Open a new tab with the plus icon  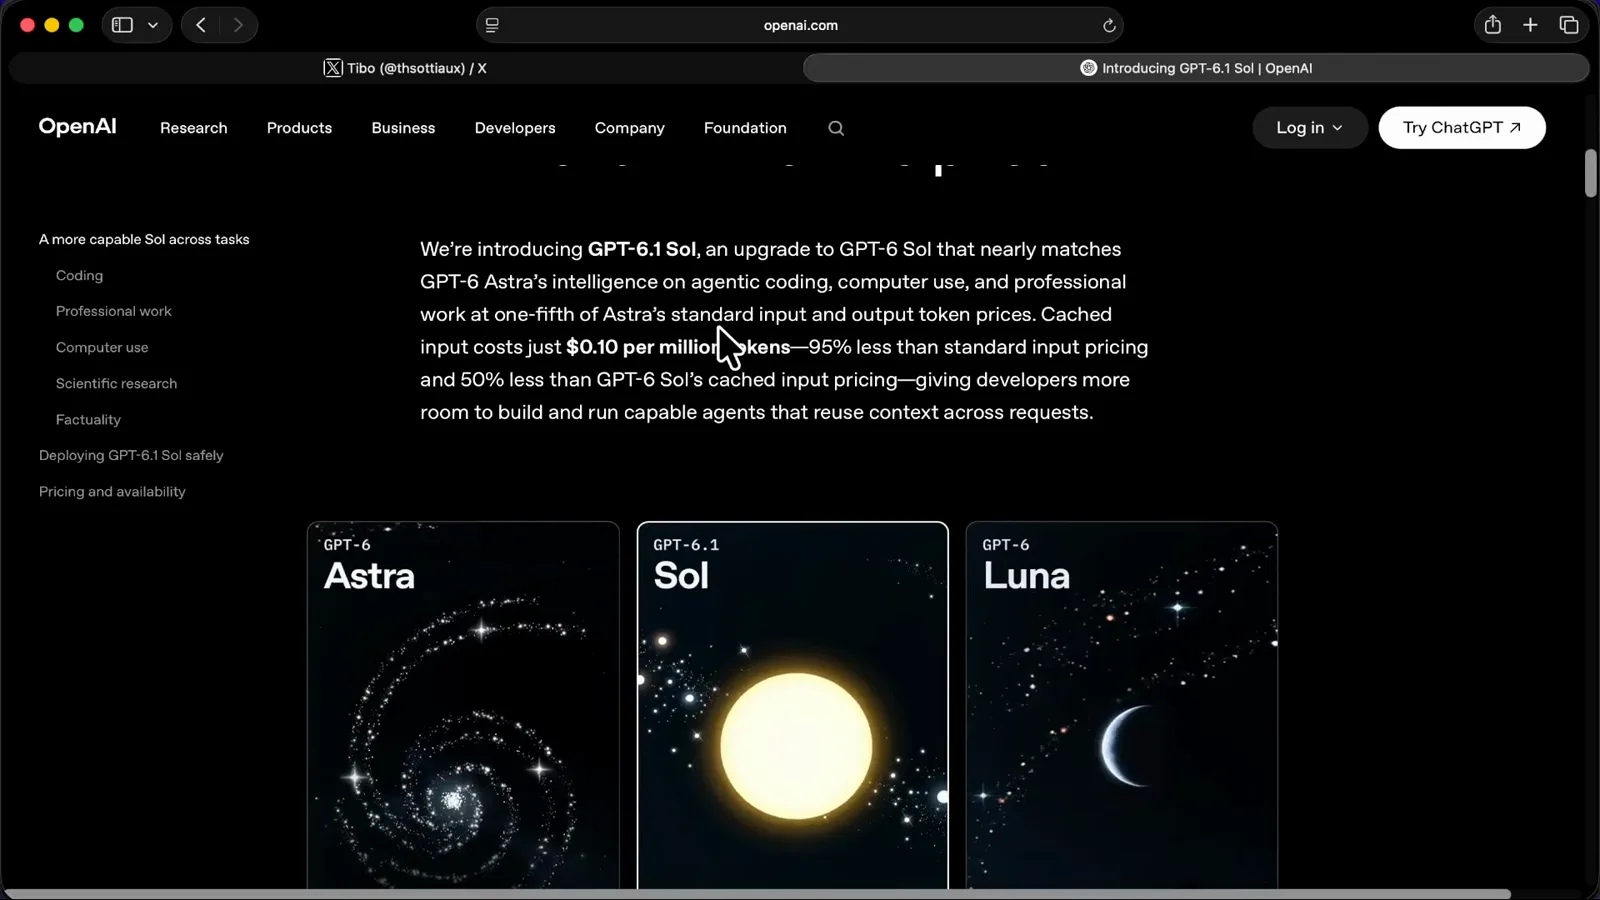tap(1530, 25)
